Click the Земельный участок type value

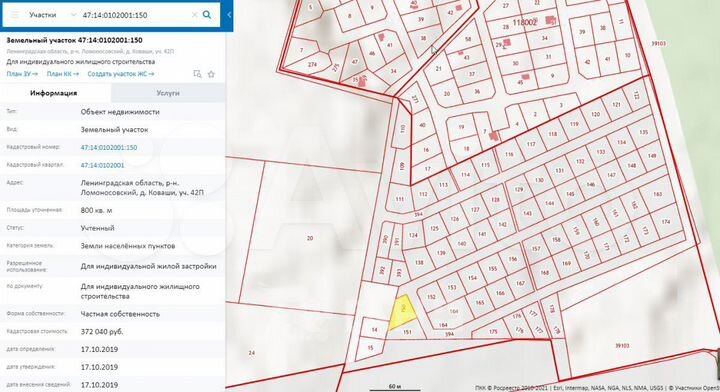[114, 130]
